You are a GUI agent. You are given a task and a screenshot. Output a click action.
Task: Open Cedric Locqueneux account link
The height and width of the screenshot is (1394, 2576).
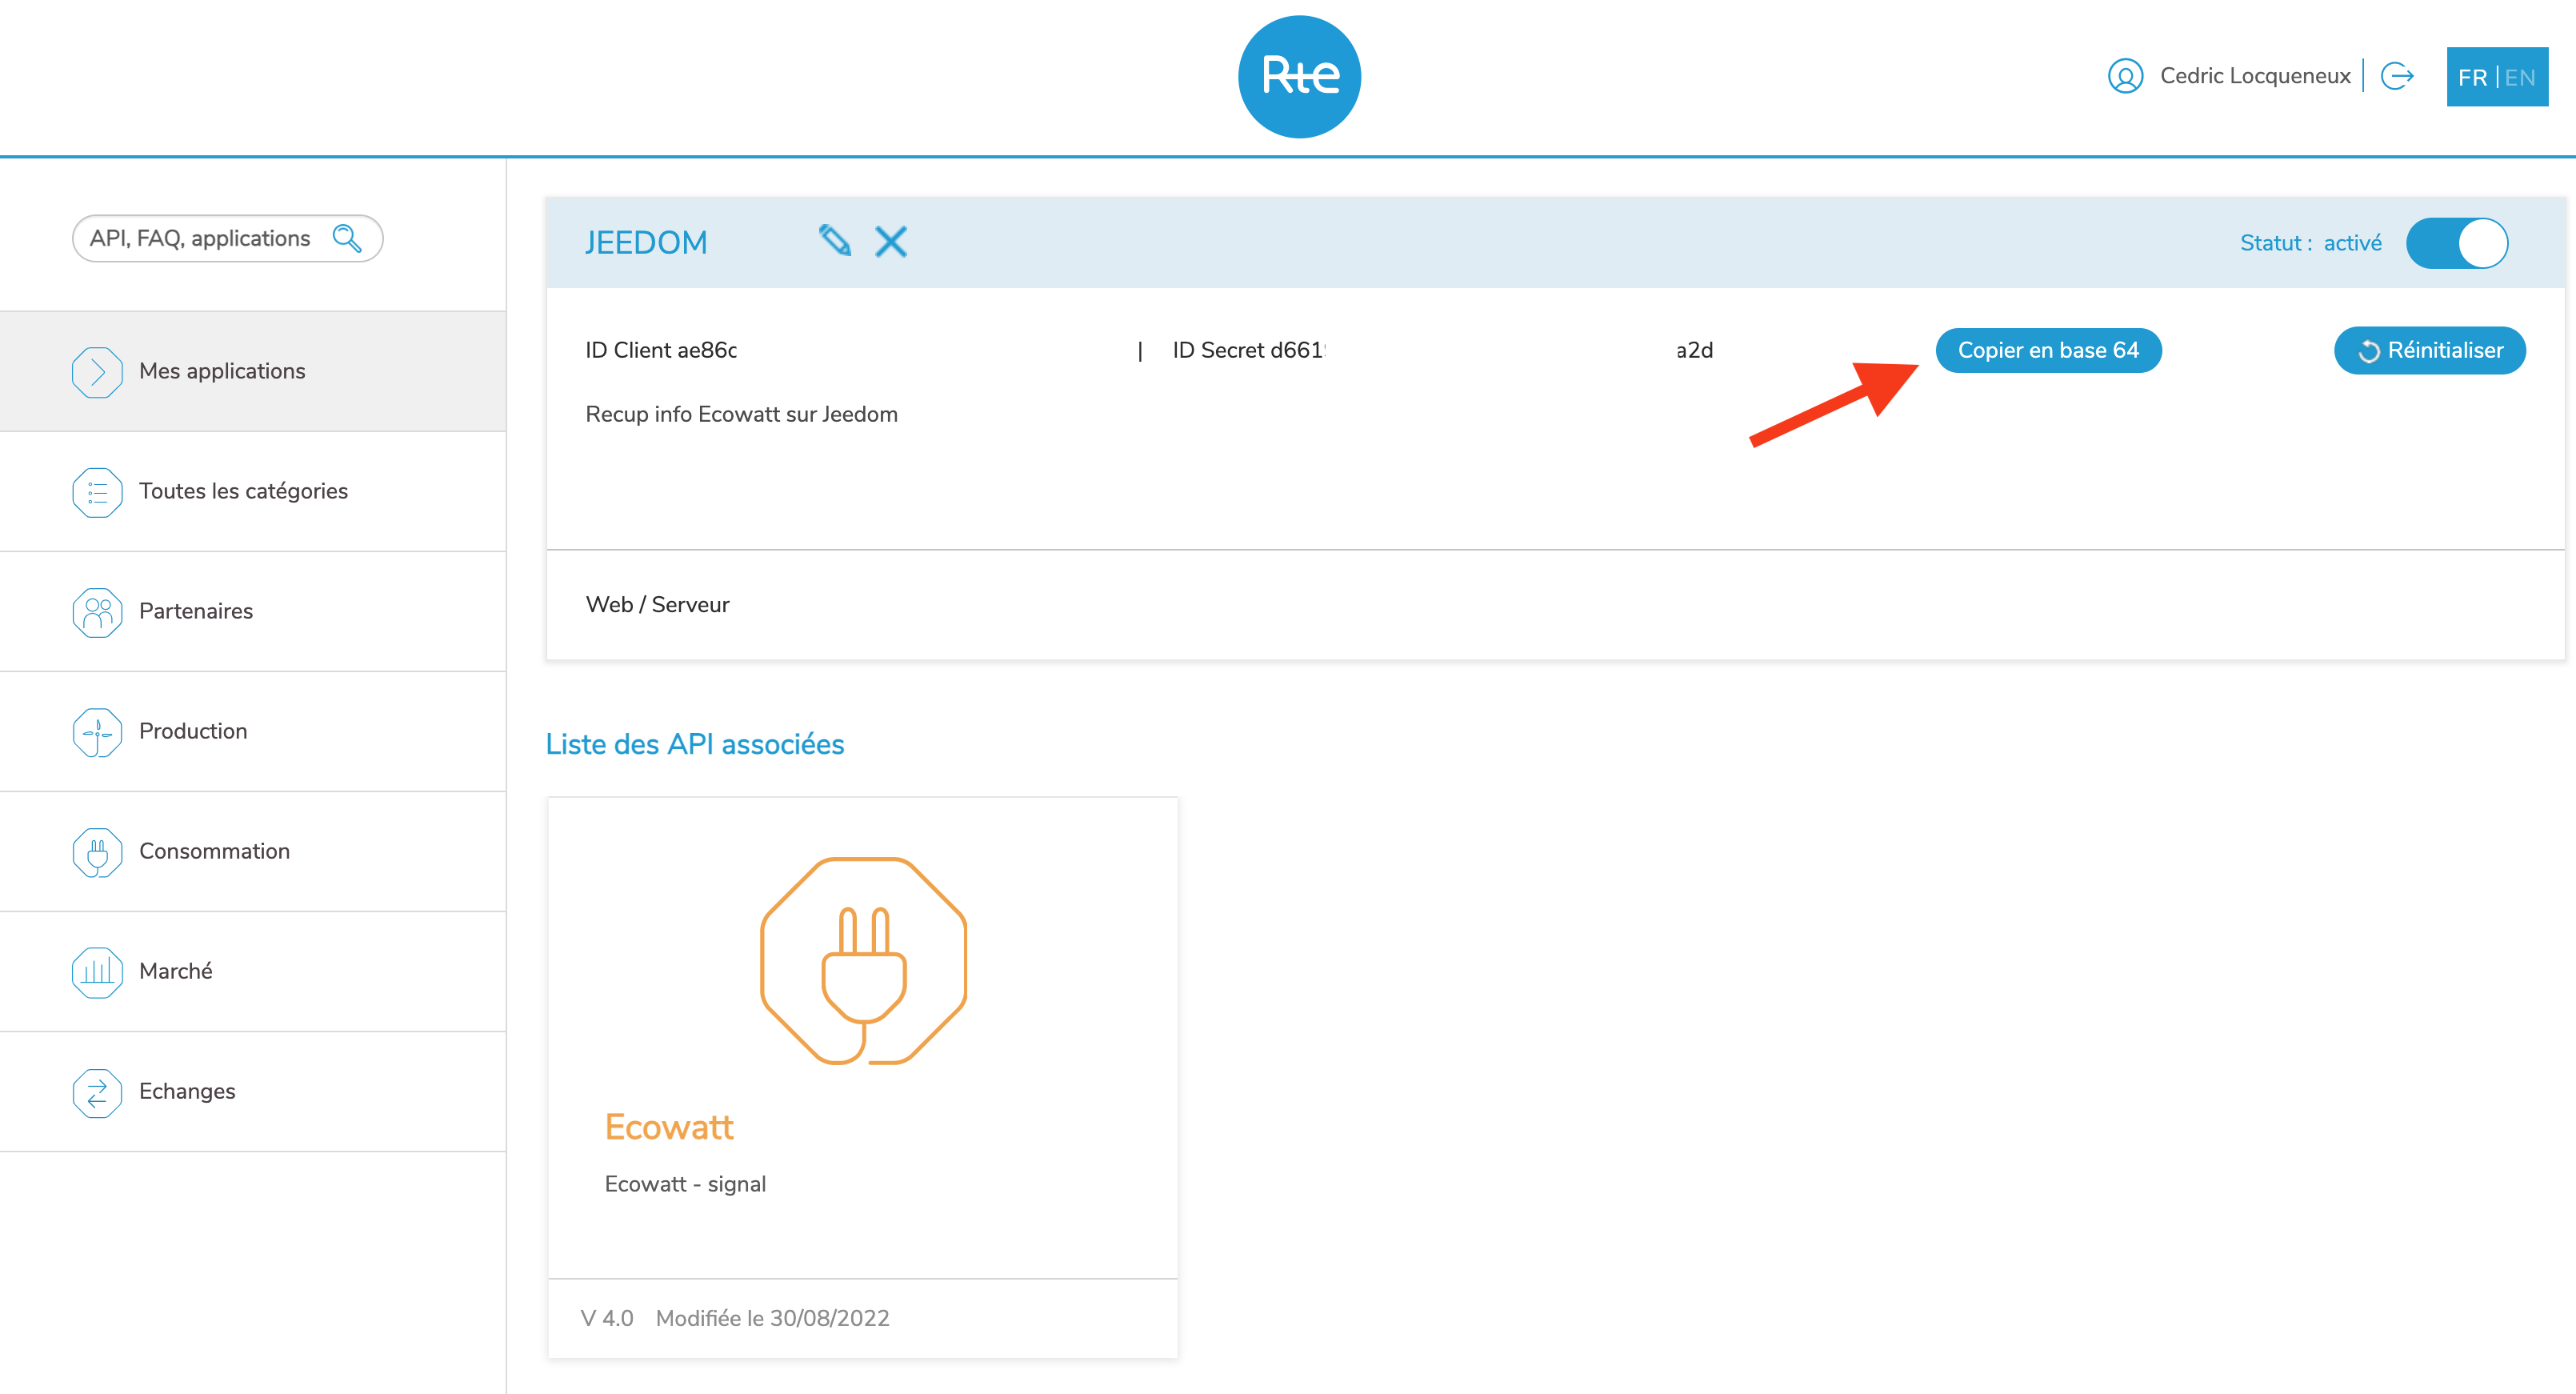(x=2255, y=76)
